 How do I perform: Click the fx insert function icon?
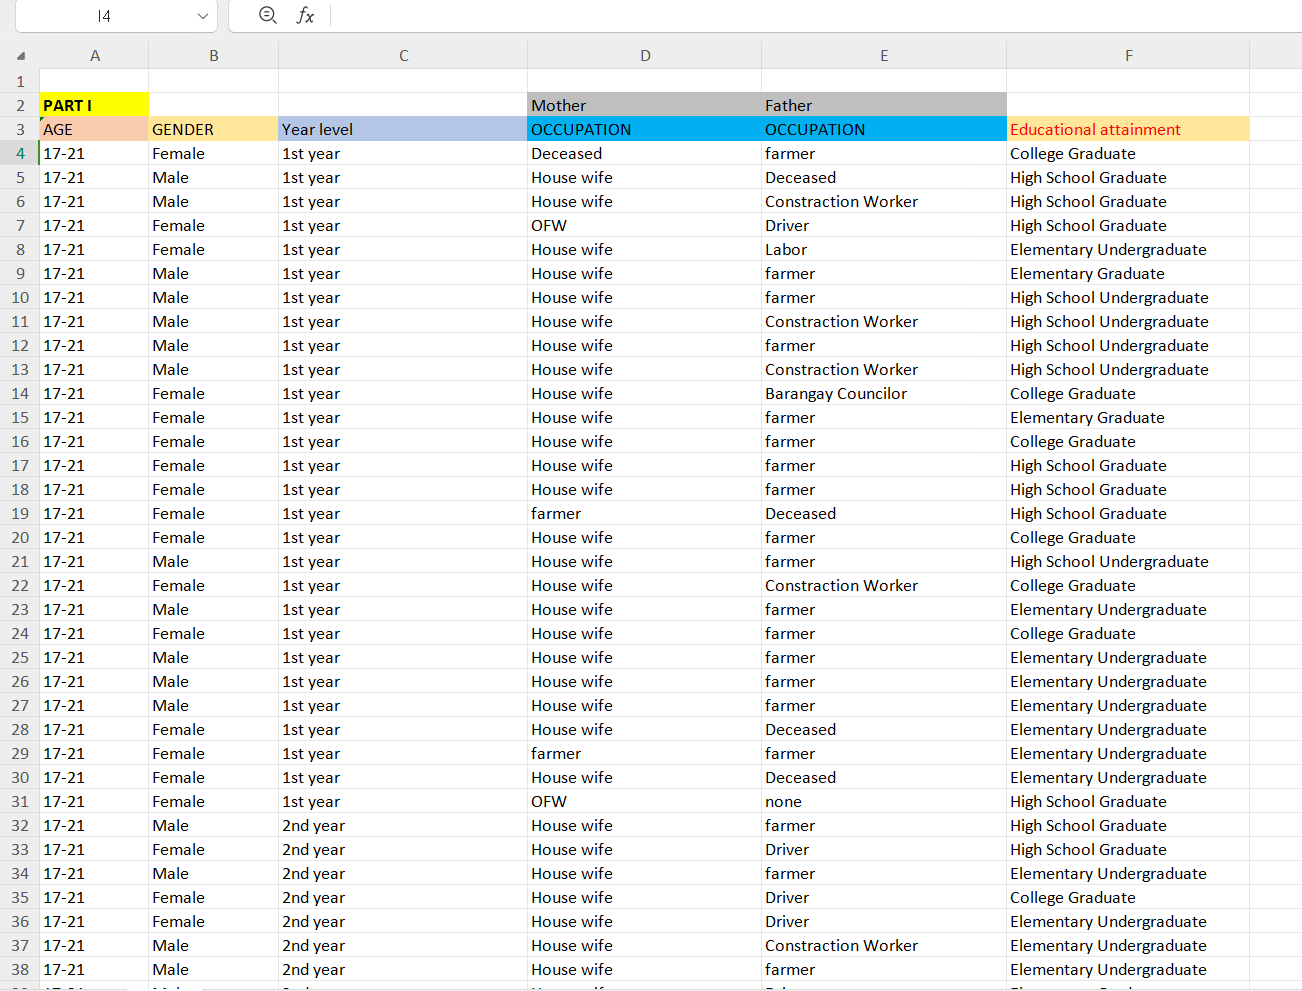pyautogui.click(x=305, y=15)
